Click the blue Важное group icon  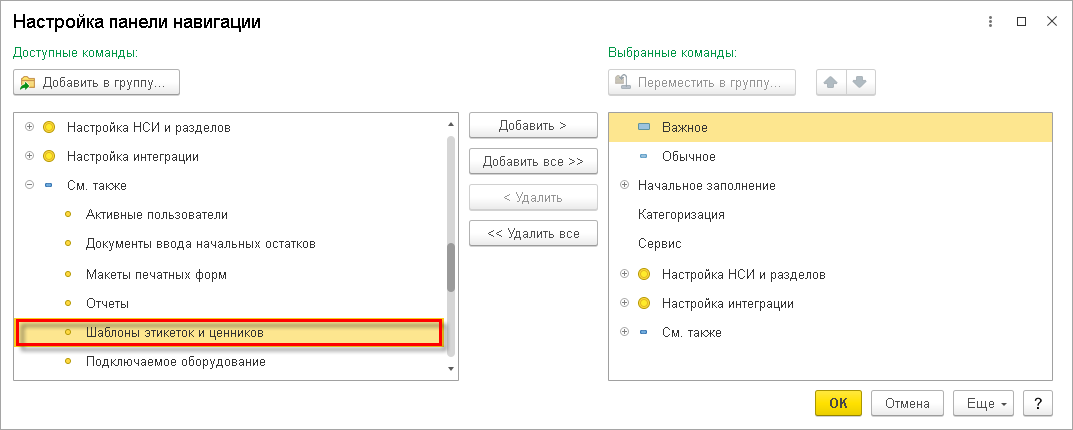643,127
